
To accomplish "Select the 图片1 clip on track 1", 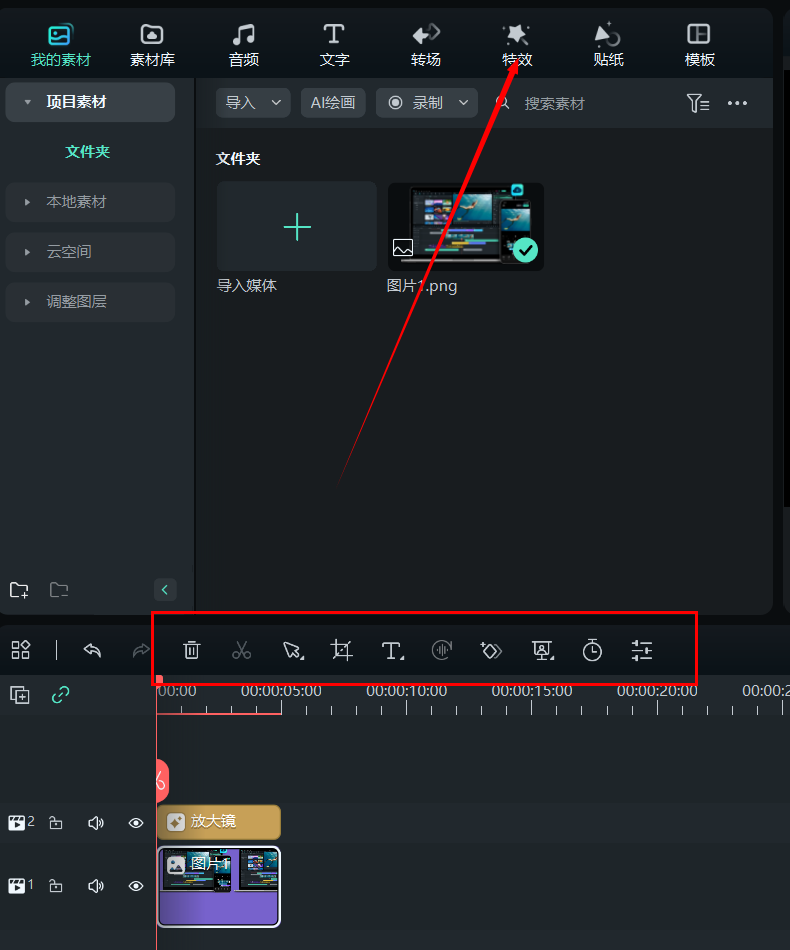I will pos(219,886).
